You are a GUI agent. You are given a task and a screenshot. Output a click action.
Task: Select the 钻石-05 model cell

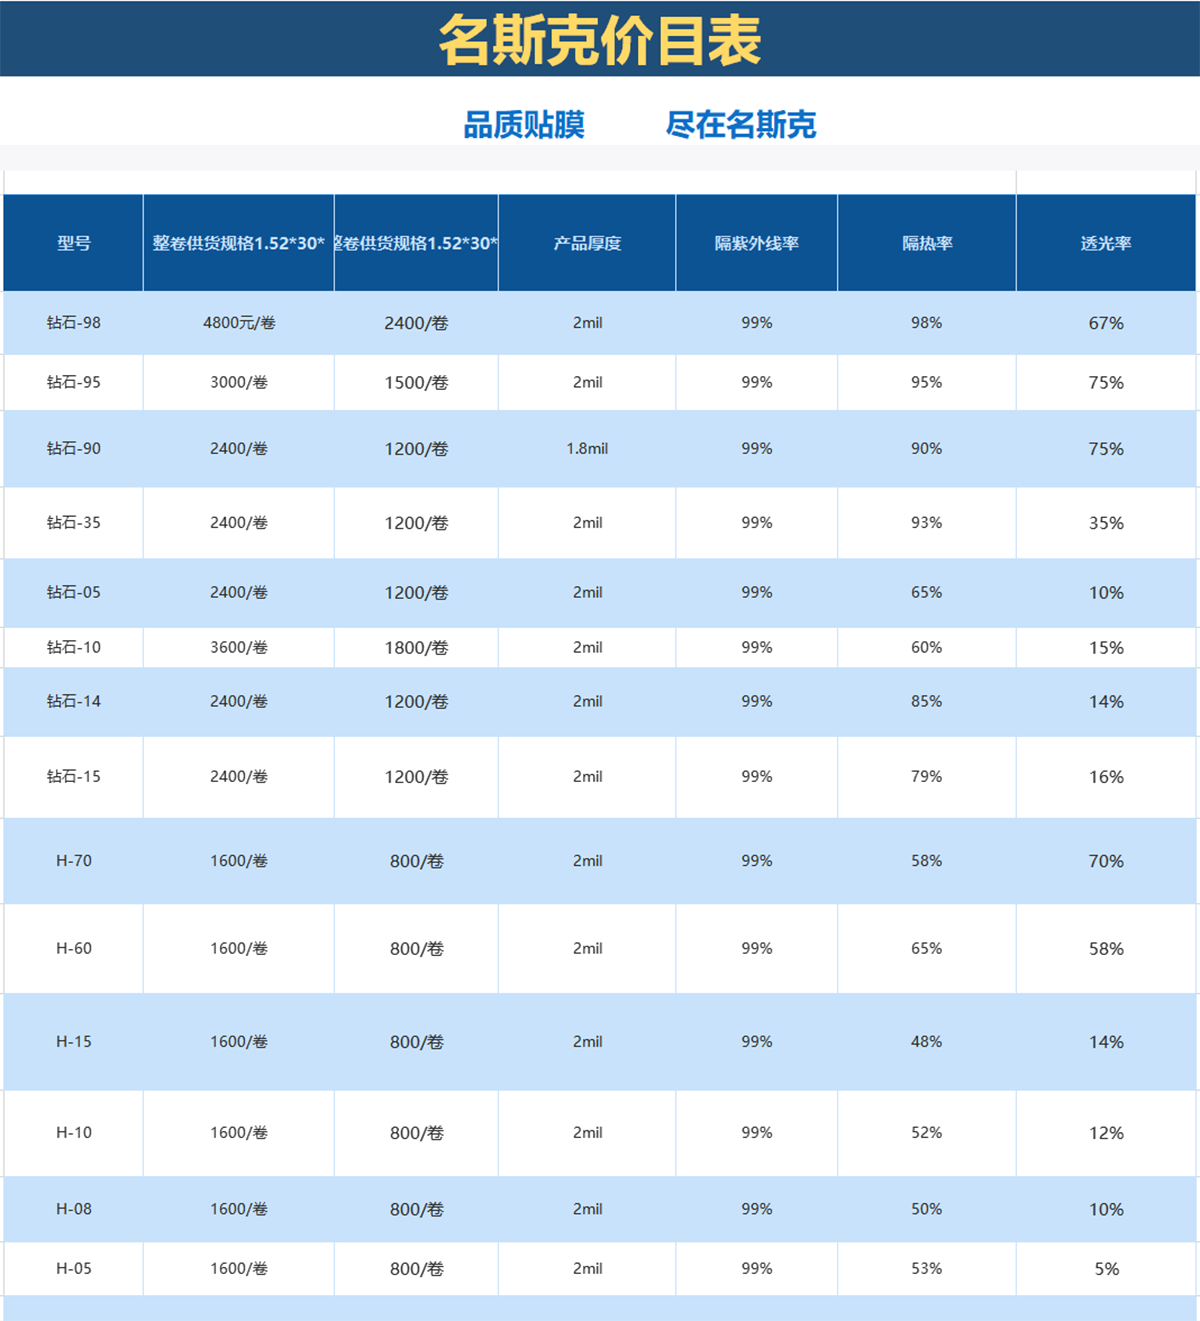click(74, 593)
